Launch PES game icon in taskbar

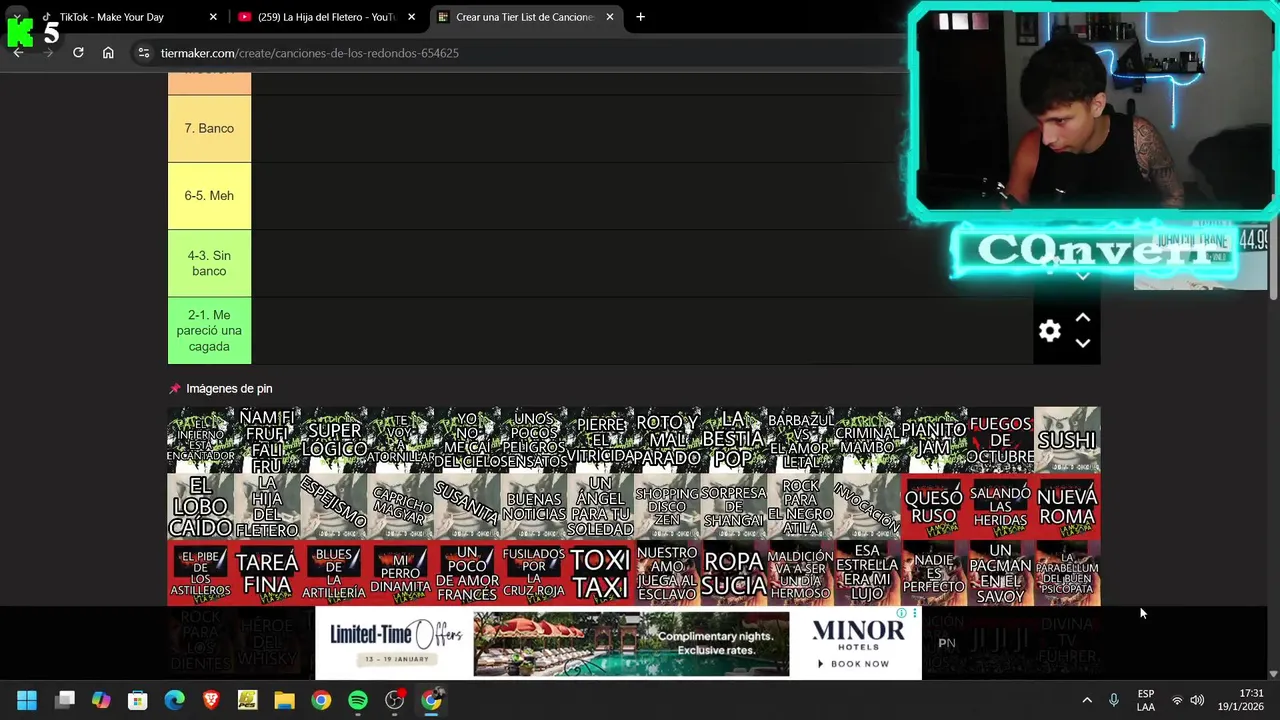(x=248, y=701)
